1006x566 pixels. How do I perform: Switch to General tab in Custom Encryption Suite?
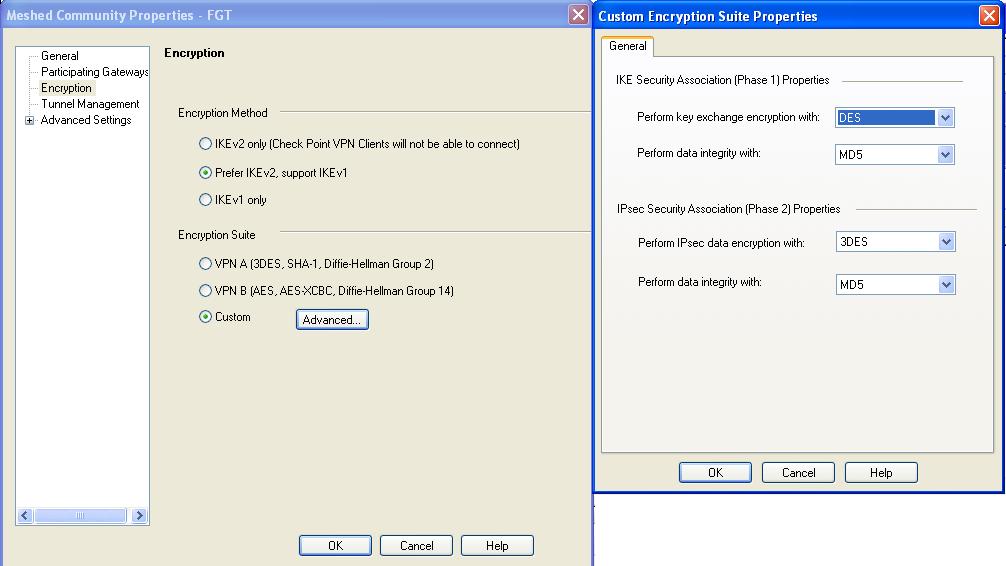(x=627, y=46)
